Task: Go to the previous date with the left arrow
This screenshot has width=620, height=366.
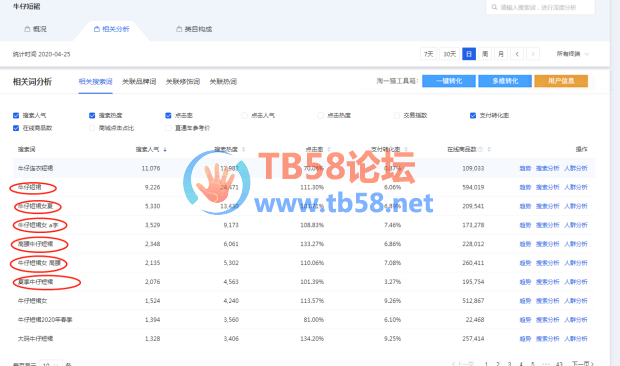Action: coord(517,54)
